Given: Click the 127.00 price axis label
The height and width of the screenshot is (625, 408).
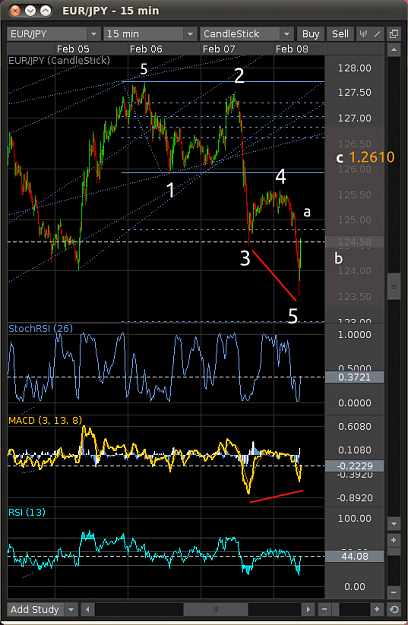Looking at the screenshot, I should tap(355, 118).
